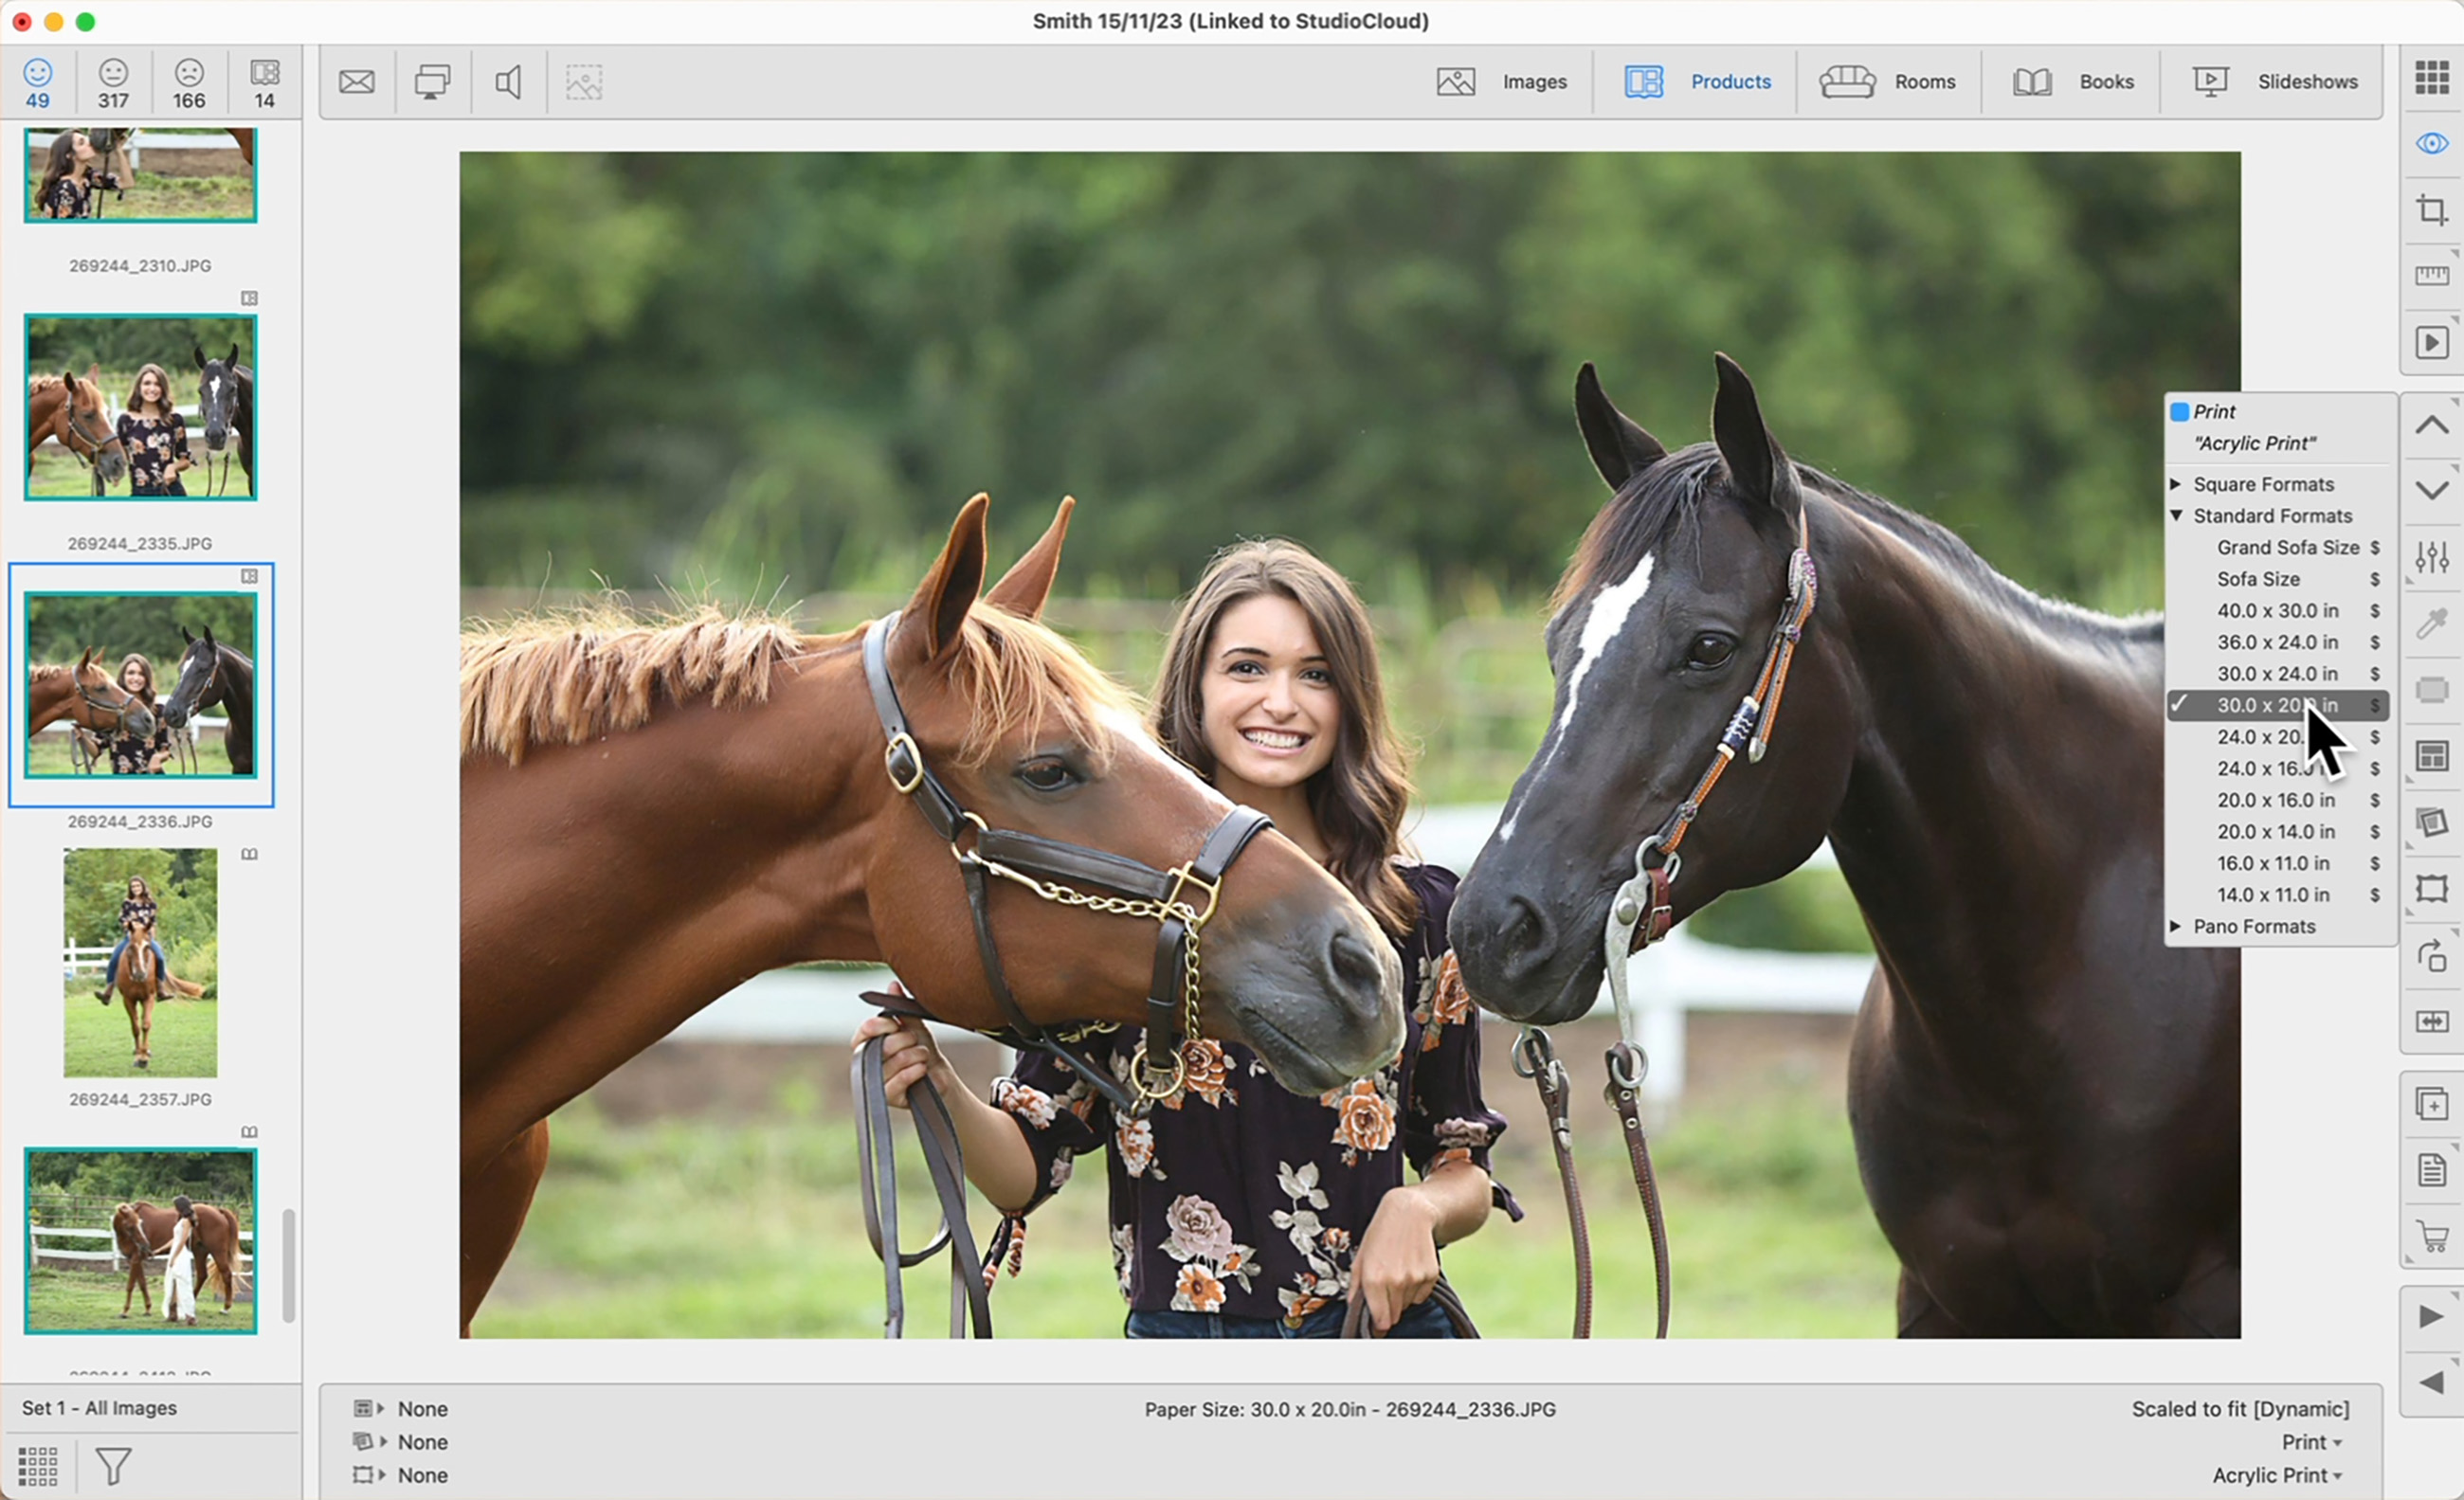Expand the Pano Formats group
This screenshot has height=1500, width=2464.
pyautogui.click(x=2253, y=926)
